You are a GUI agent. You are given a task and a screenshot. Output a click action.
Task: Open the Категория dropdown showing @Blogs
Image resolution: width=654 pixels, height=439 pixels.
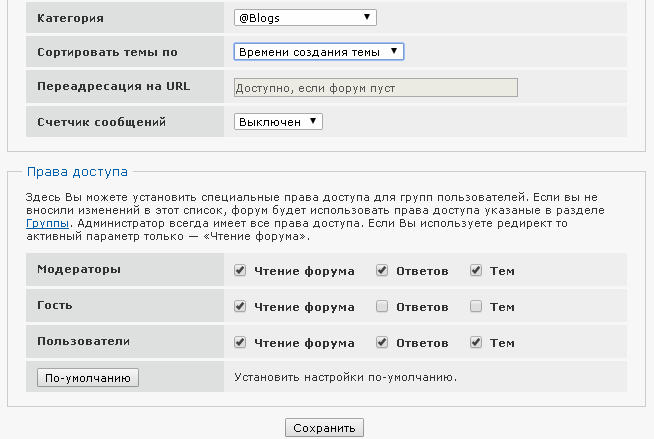click(x=305, y=17)
